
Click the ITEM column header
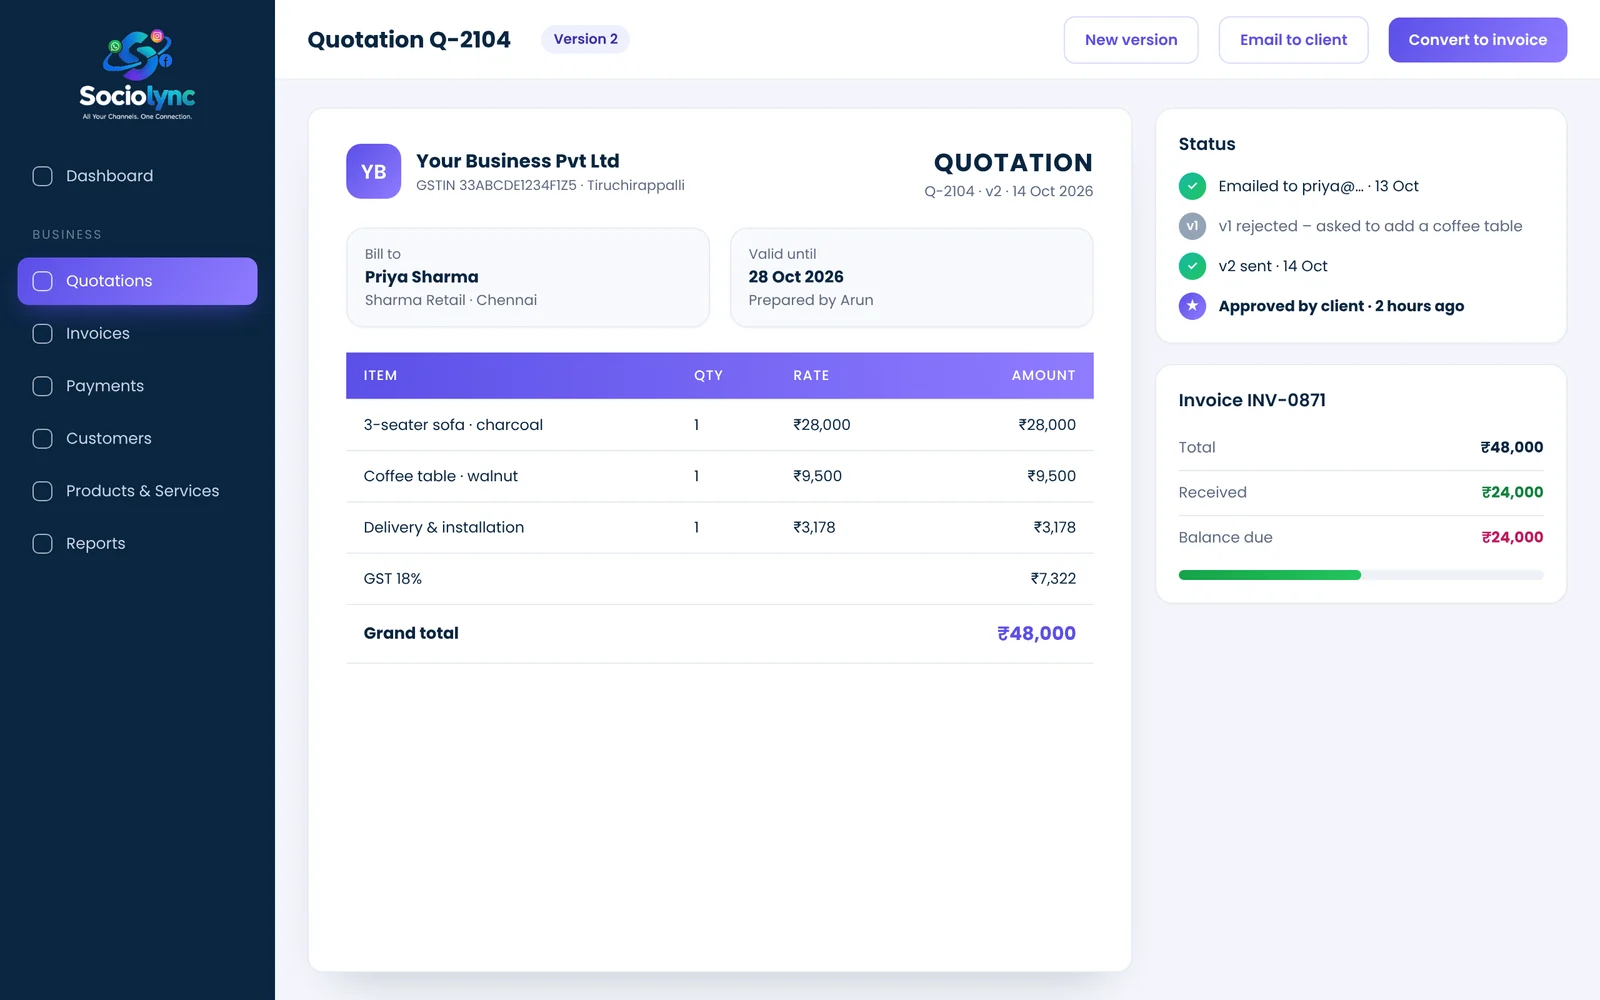point(380,376)
